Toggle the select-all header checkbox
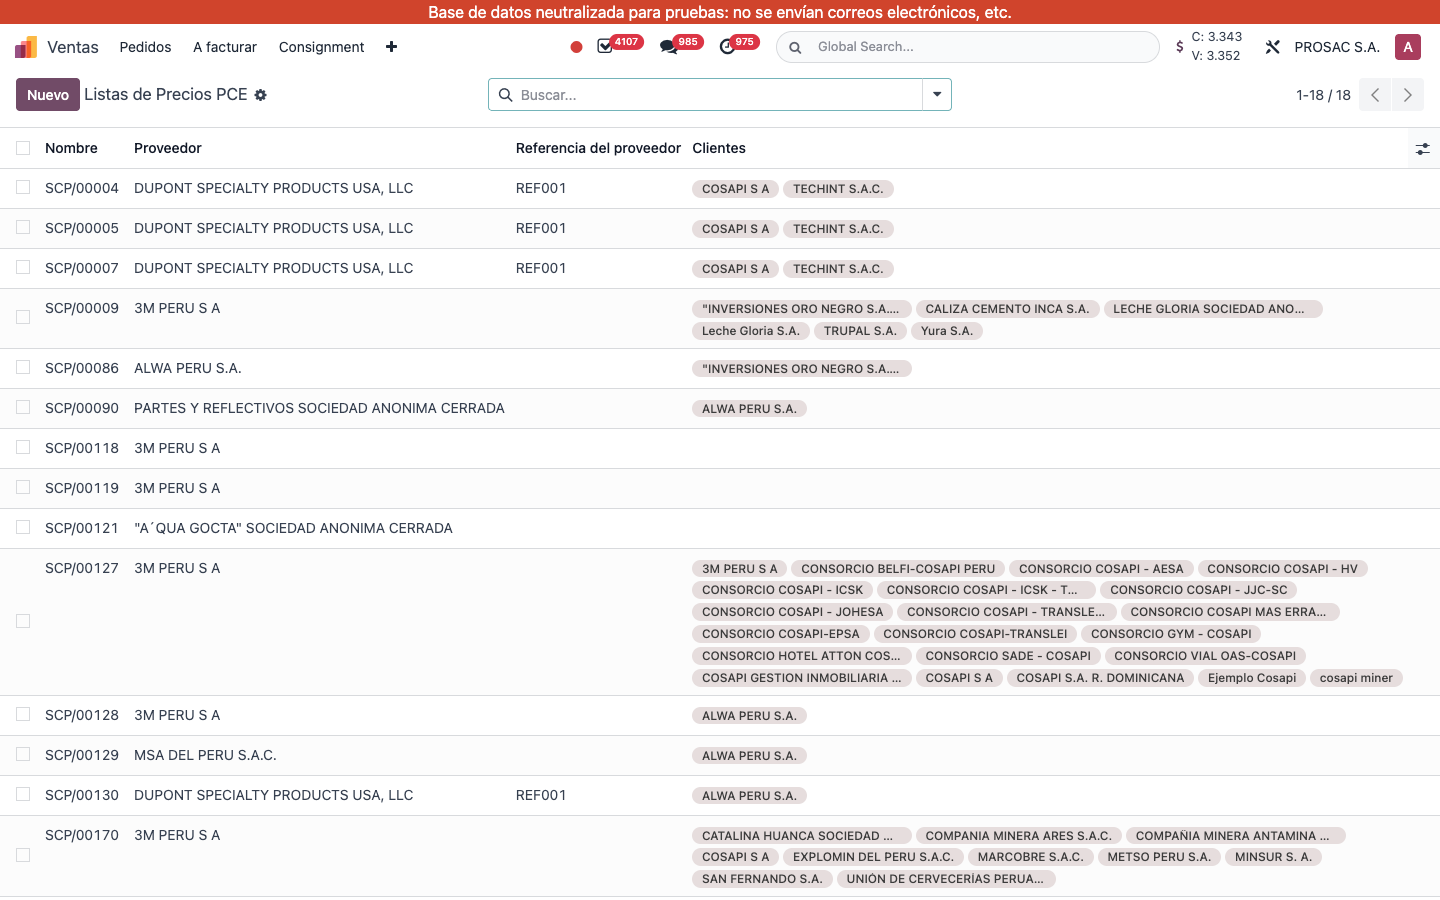The width and height of the screenshot is (1440, 900). (x=23, y=148)
